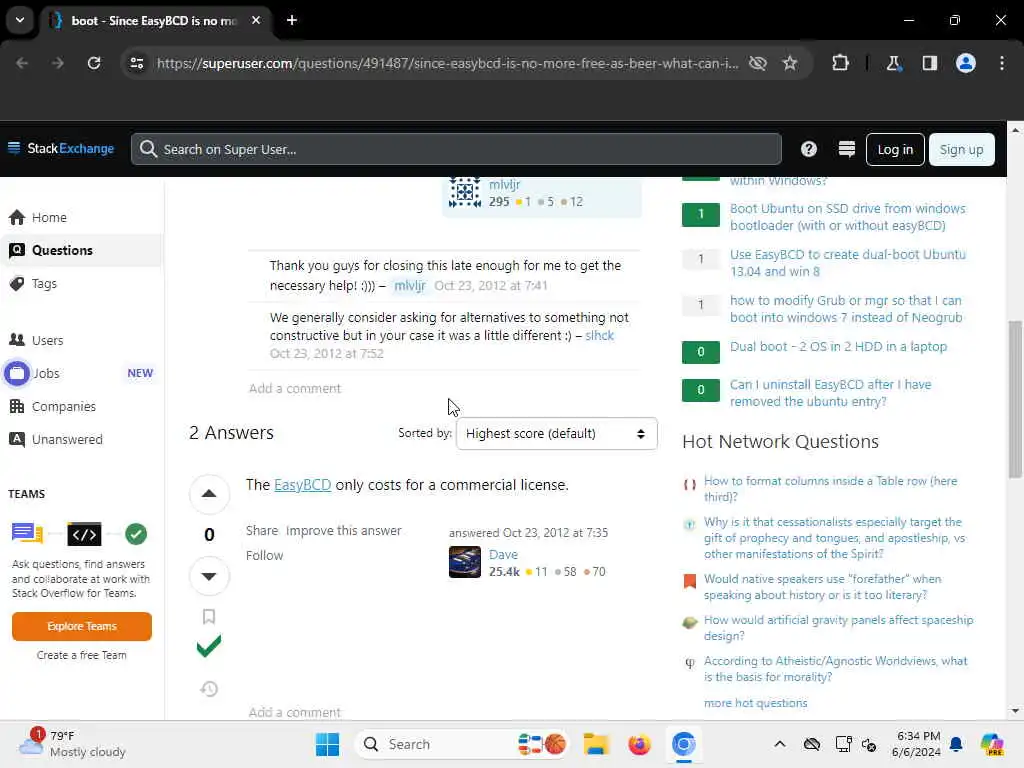Screen dimensions: 1024x768
Task: Downvote Dave's answer
Action: [209, 576]
